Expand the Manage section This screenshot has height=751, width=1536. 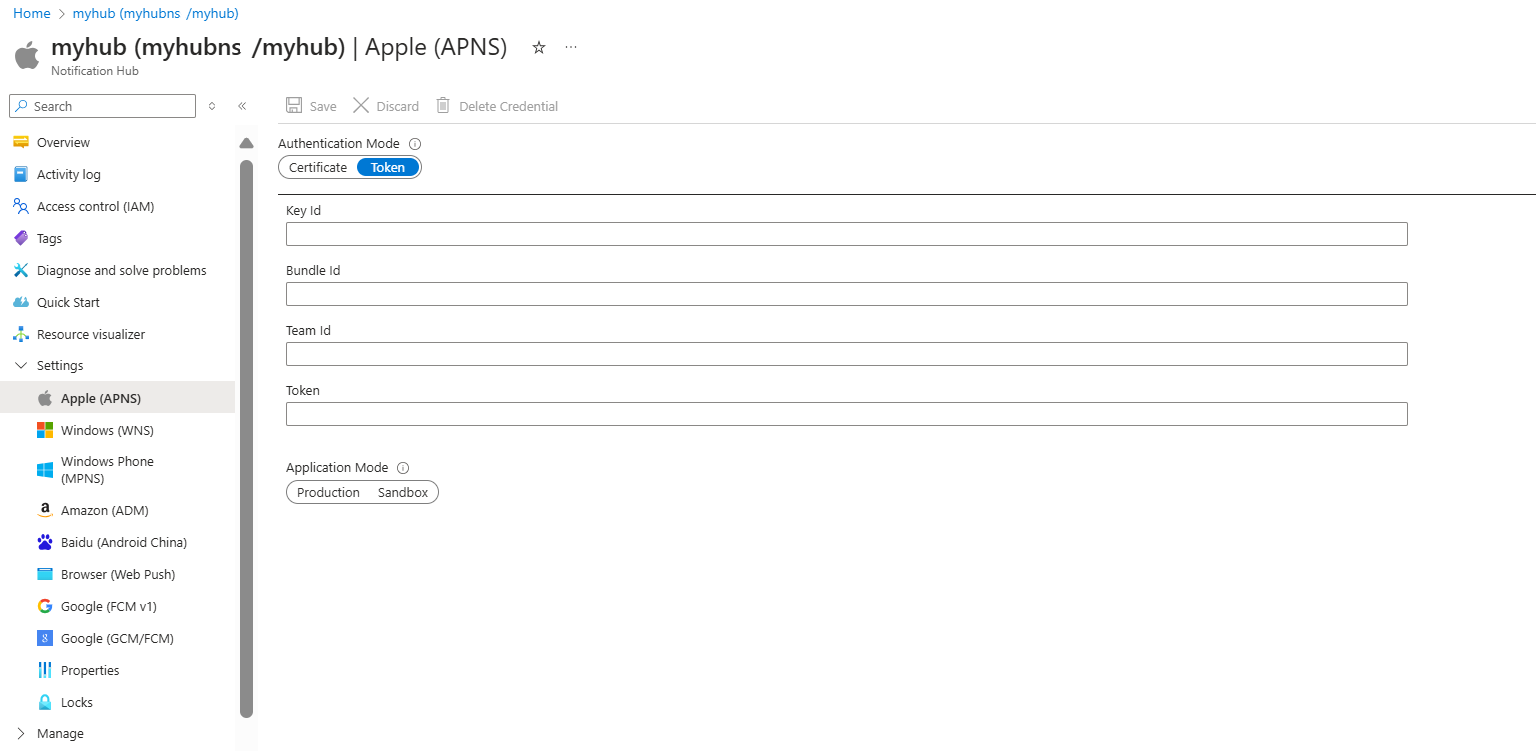tap(22, 733)
